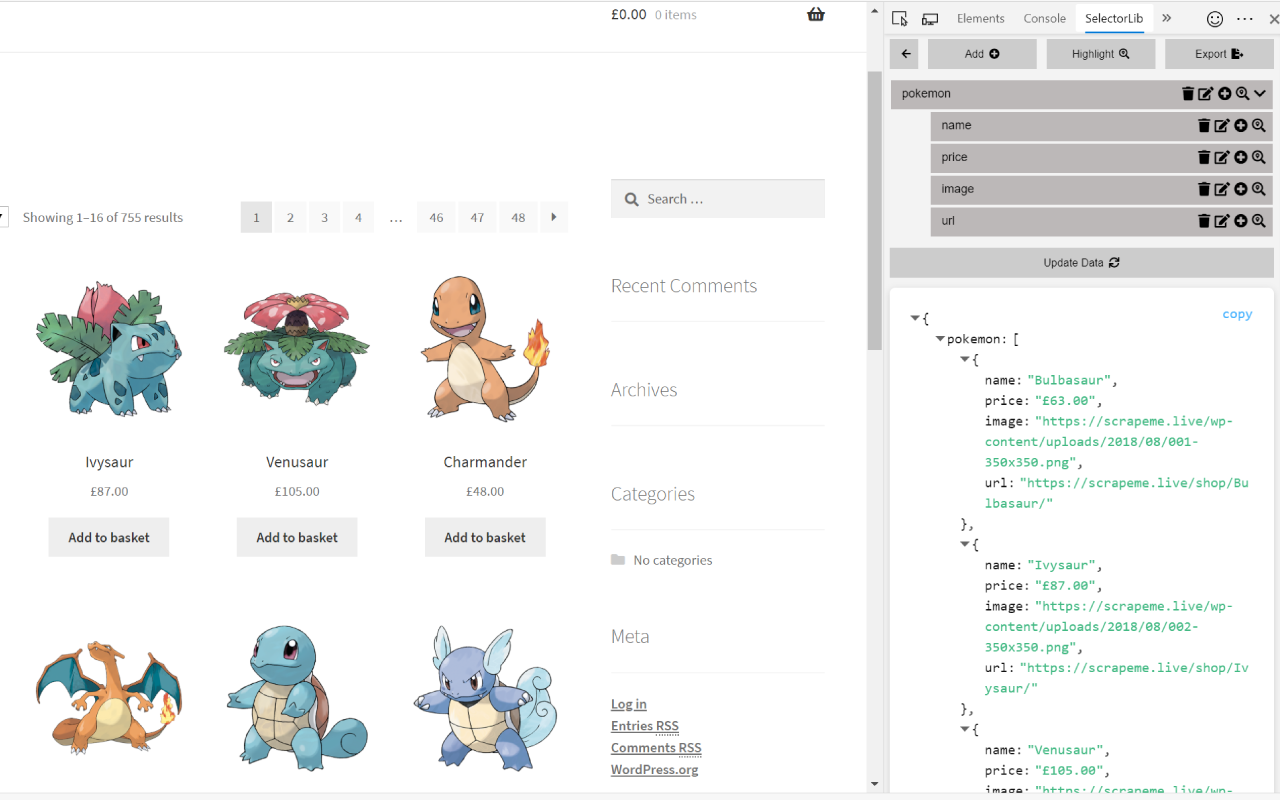
Task: Delete the url selector
Action: point(1204,222)
